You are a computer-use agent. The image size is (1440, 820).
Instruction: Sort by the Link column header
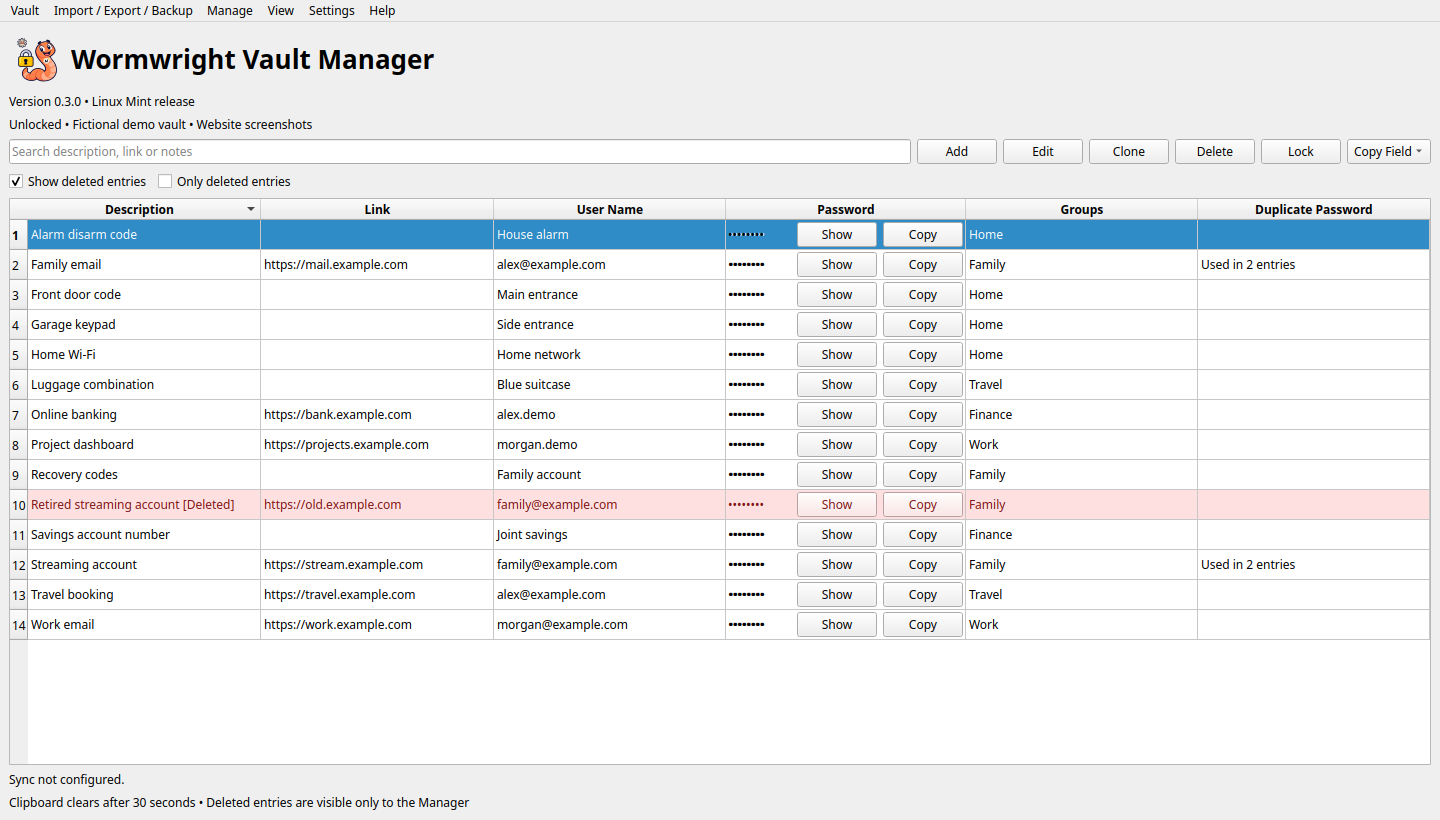377,210
